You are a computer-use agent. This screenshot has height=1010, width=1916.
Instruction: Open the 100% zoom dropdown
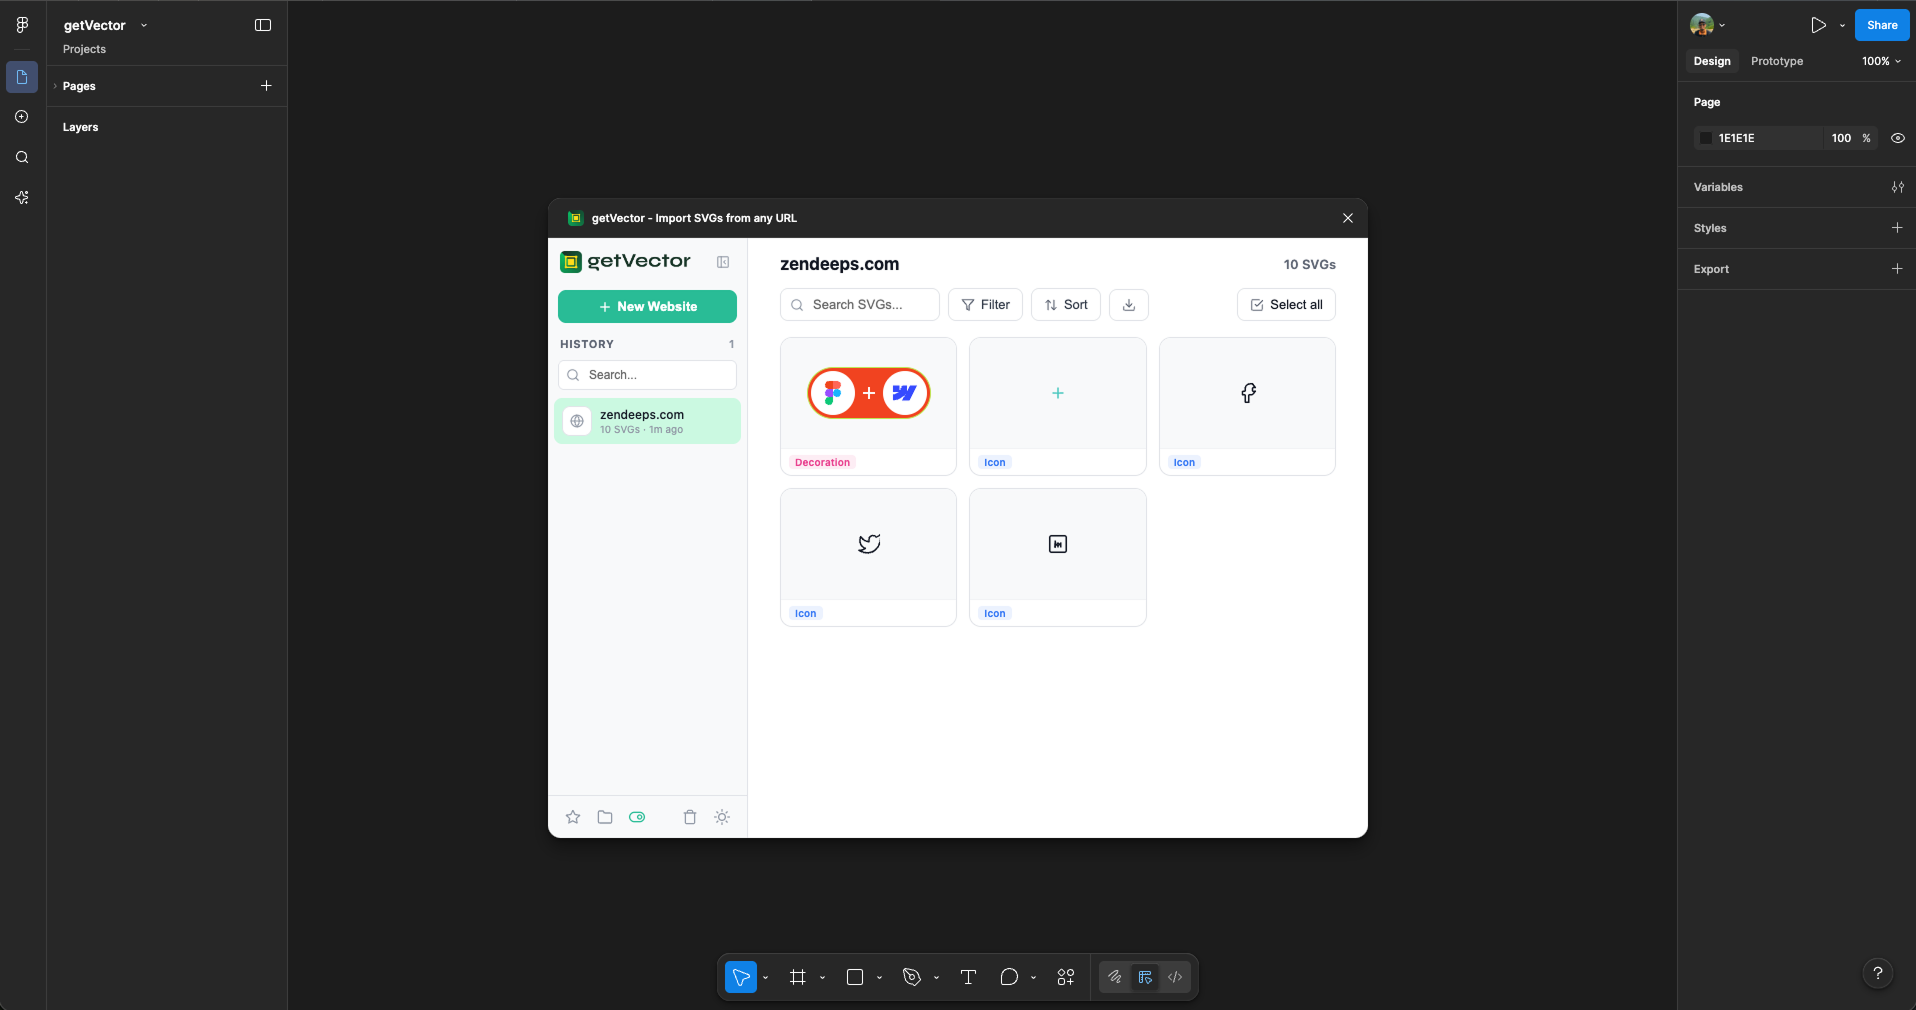[1881, 61]
